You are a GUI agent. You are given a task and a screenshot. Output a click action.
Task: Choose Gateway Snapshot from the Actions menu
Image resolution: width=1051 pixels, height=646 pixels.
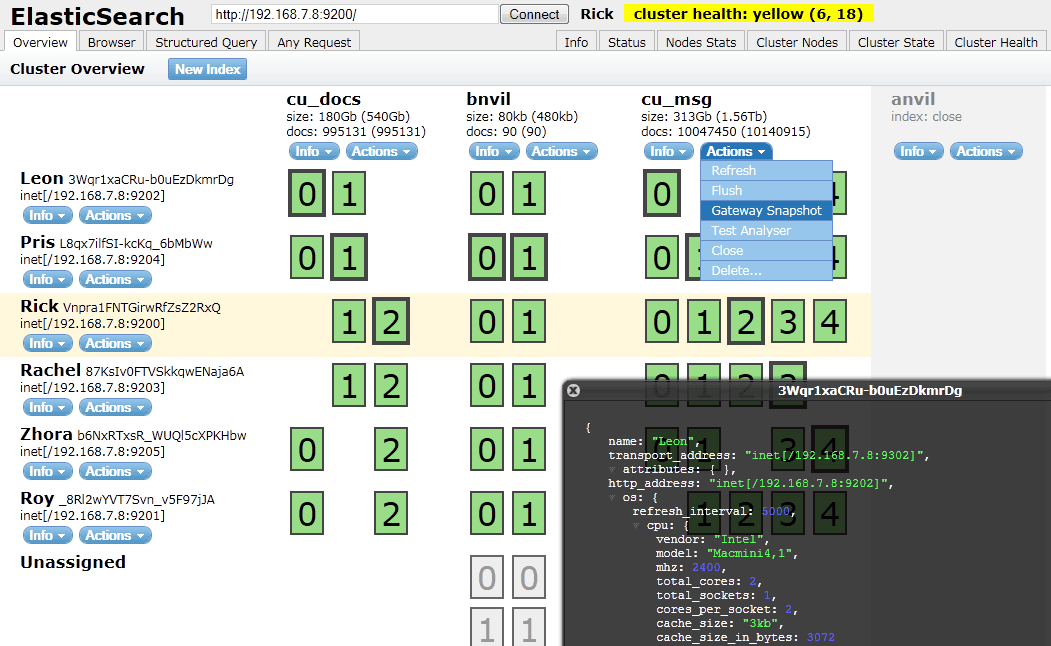pos(765,210)
